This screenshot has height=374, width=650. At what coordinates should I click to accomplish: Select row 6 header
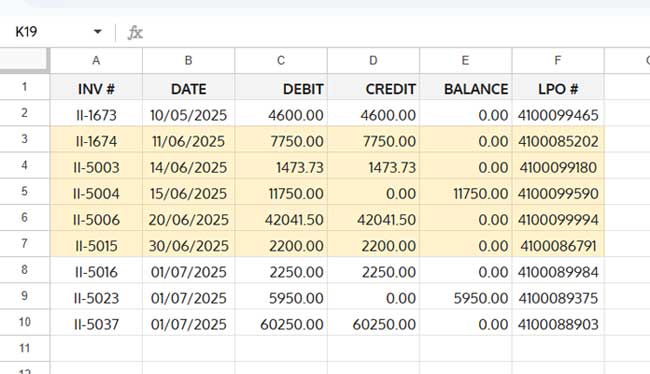coord(24,218)
